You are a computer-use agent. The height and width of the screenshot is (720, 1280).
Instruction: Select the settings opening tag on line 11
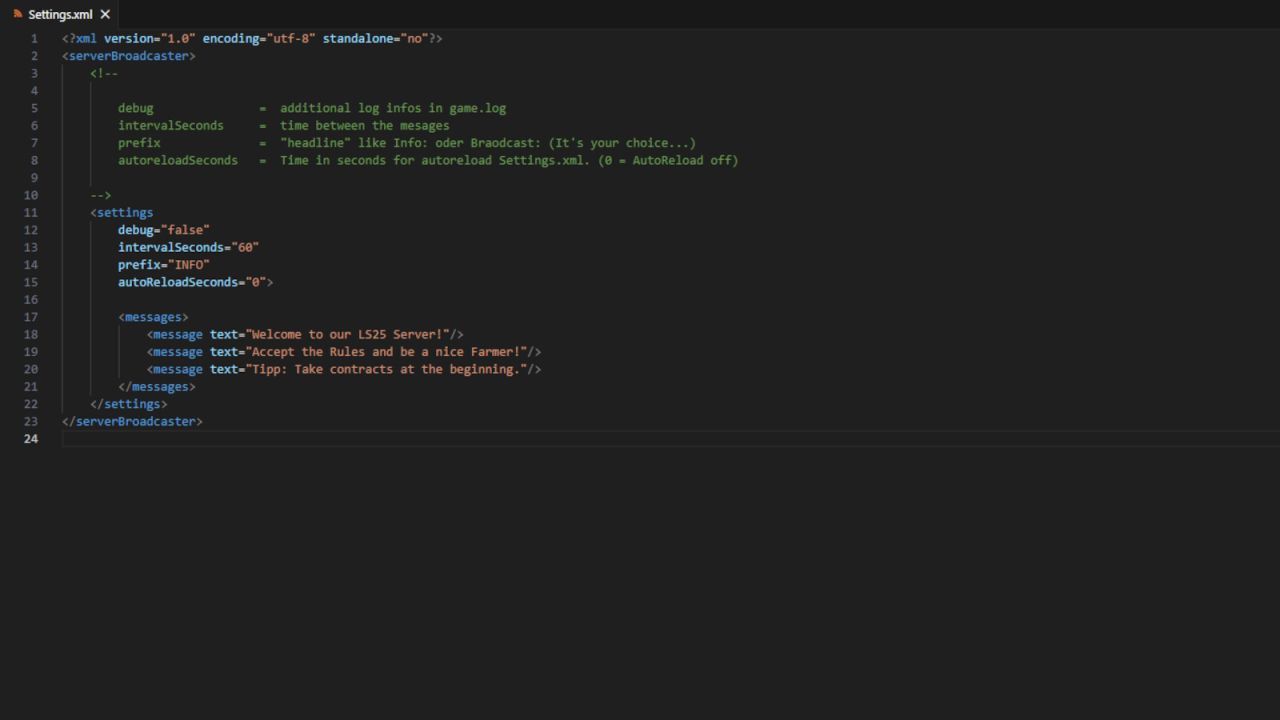tap(121, 212)
